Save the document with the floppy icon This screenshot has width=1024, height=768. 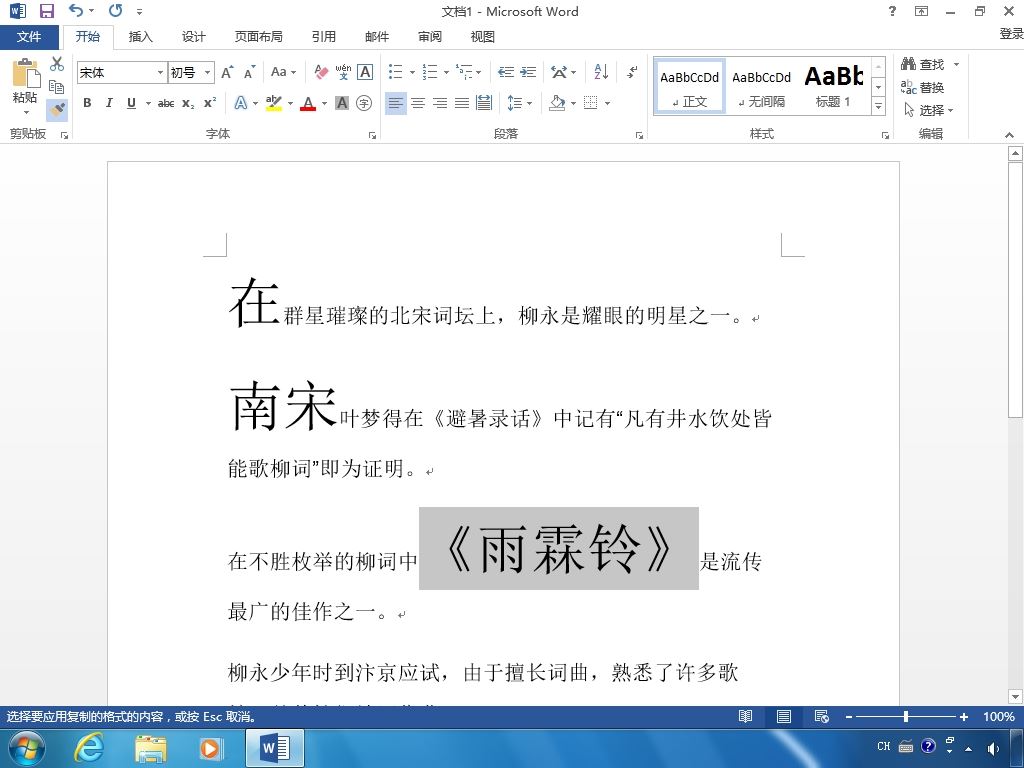tap(46, 11)
